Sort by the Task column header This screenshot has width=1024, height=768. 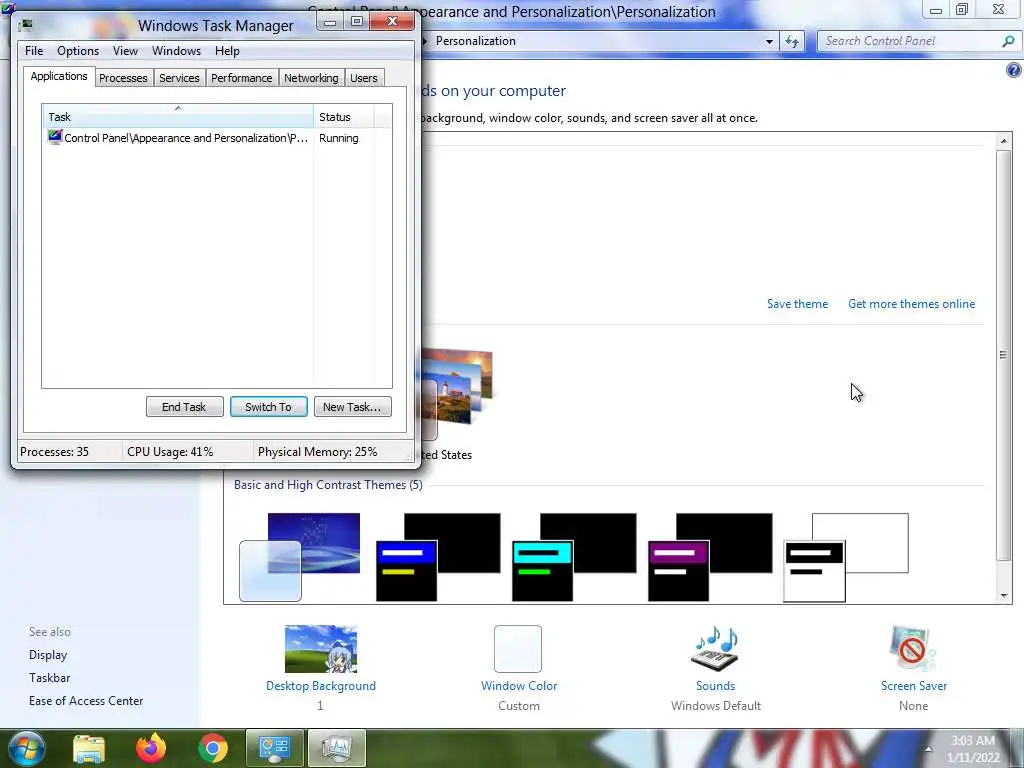(x=178, y=117)
